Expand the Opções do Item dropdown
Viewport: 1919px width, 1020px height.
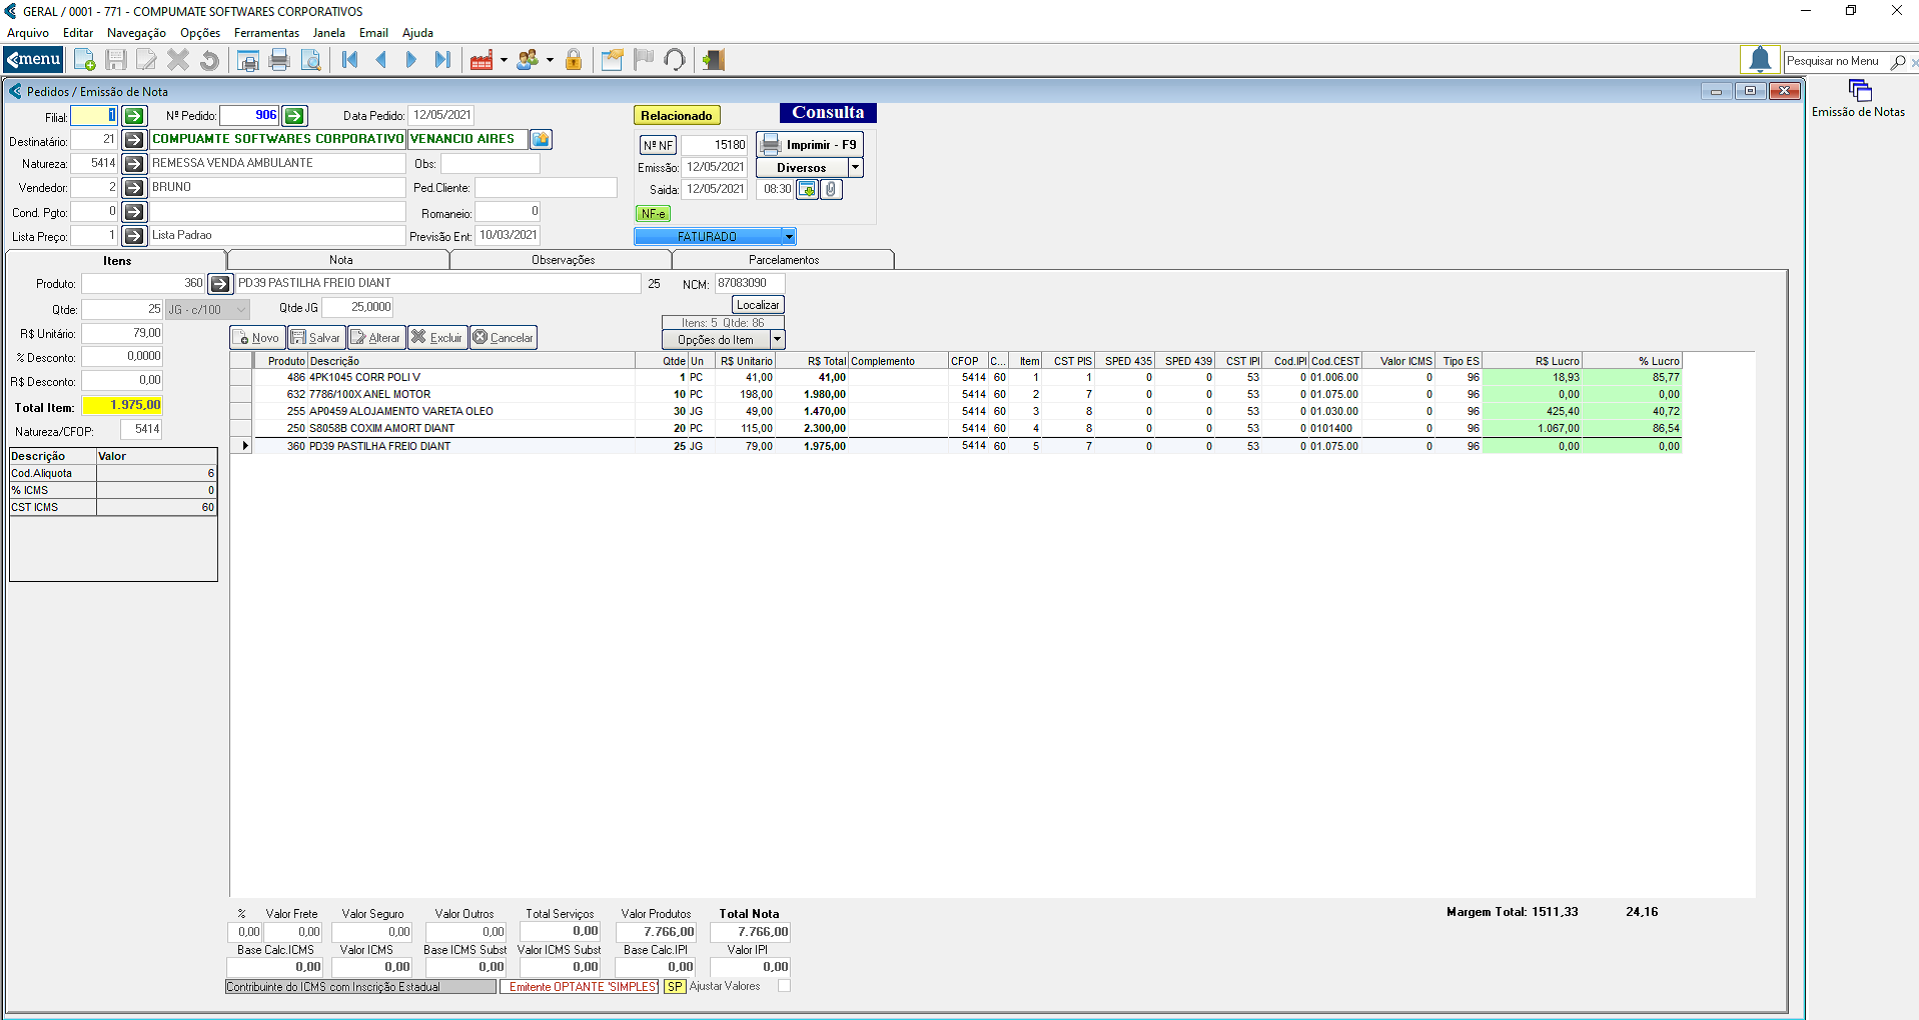pyautogui.click(x=777, y=340)
